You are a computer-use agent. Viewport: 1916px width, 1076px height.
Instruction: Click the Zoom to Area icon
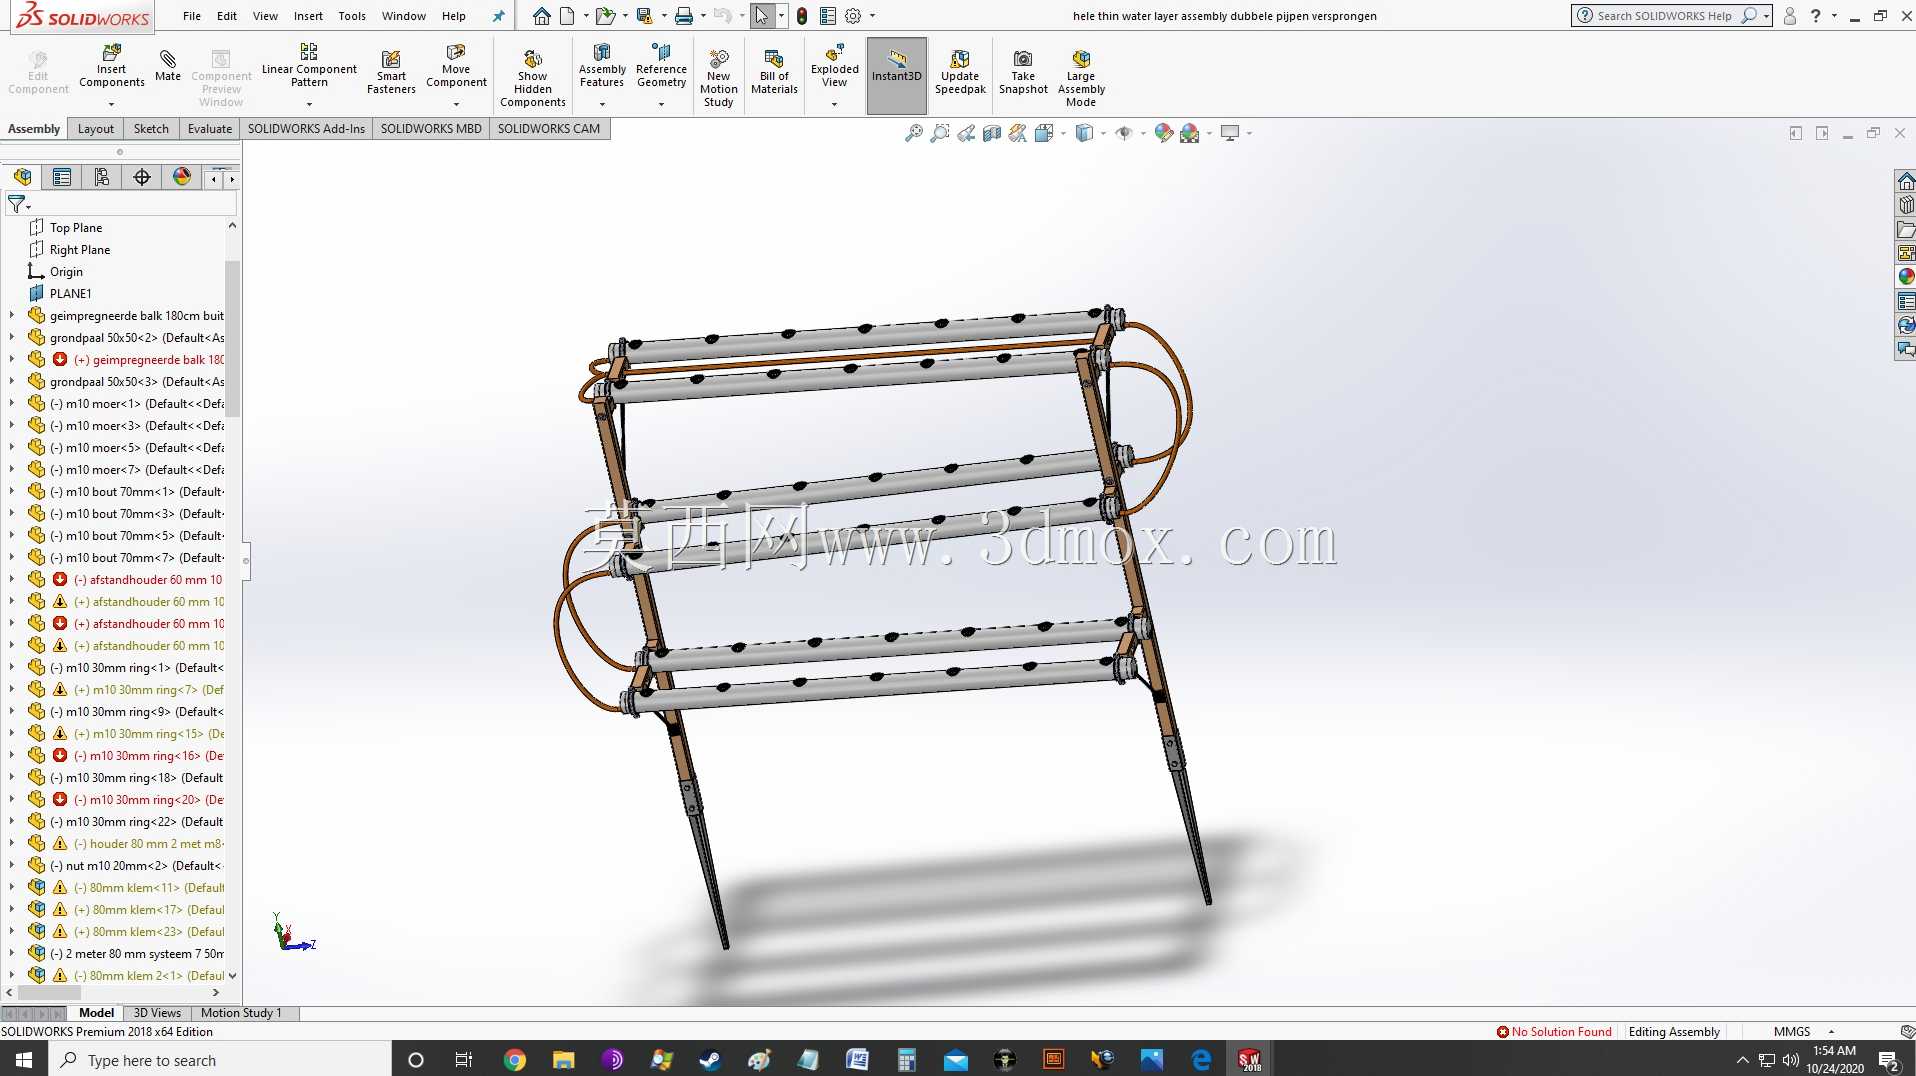tap(940, 133)
